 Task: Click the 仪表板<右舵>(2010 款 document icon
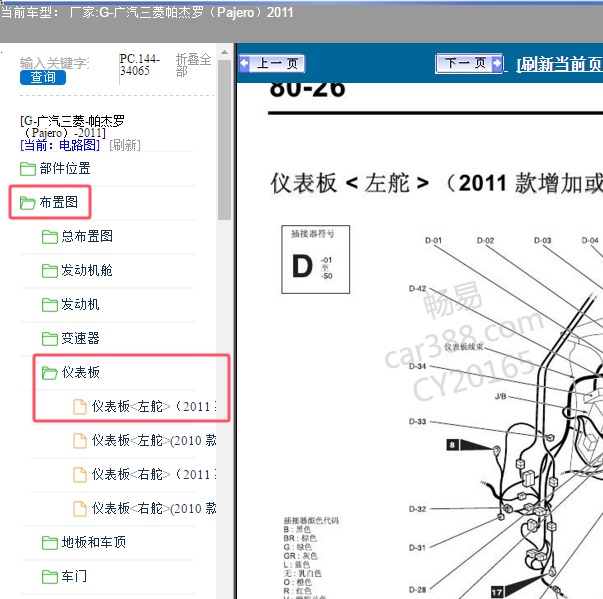[x=80, y=509]
